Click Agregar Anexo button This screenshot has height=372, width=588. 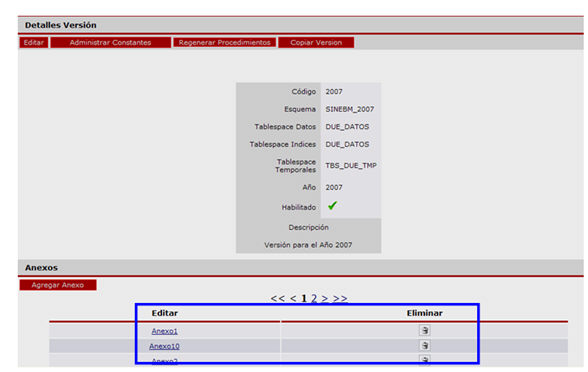click(x=58, y=285)
